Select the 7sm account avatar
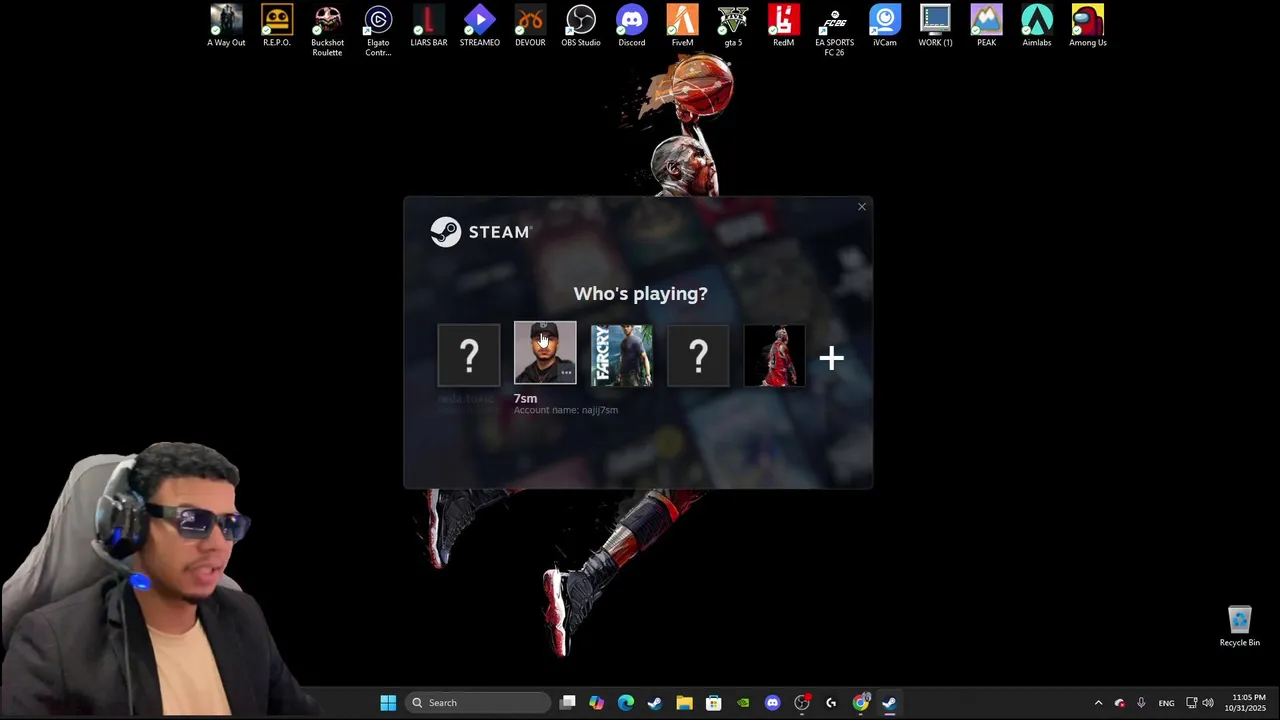 click(x=545, y=353)
